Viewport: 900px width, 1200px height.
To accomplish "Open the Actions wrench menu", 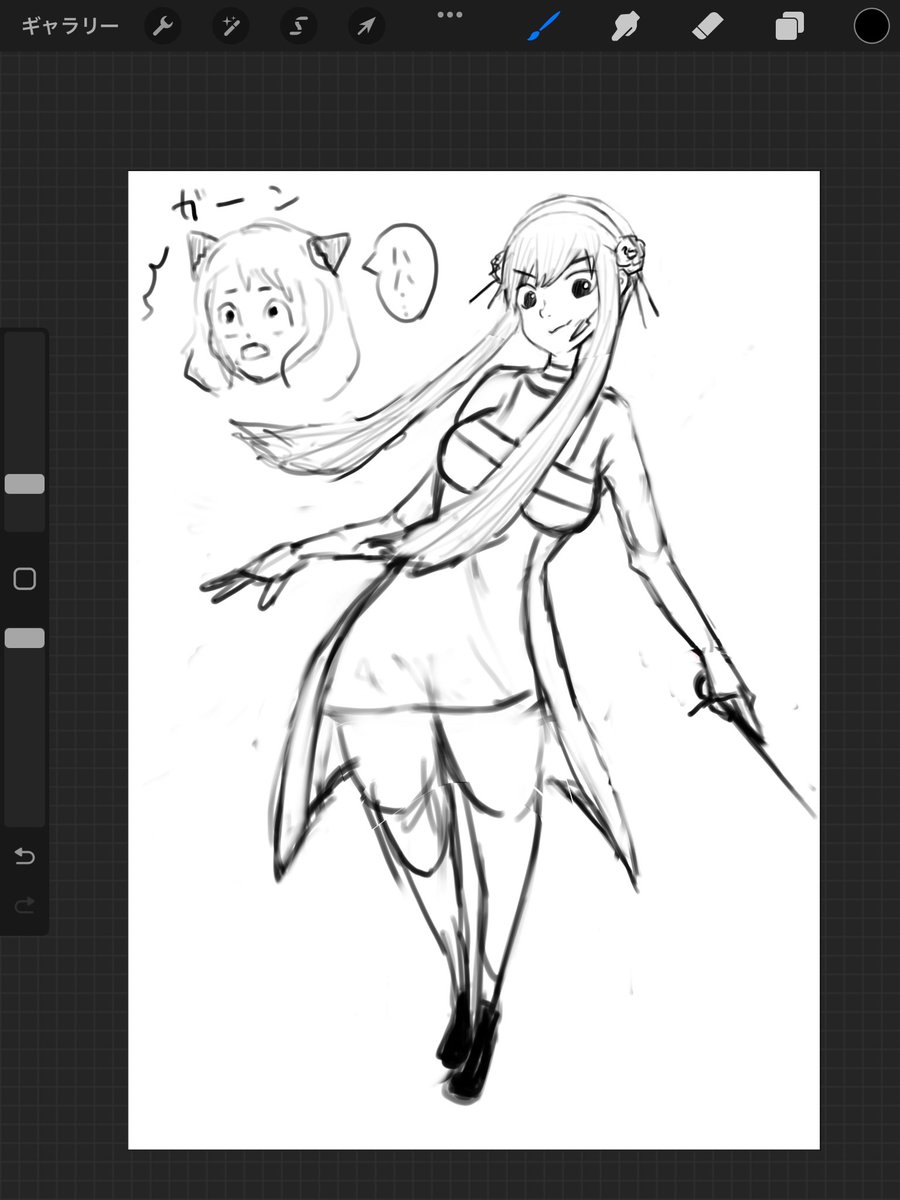I will tap(163, 26).
